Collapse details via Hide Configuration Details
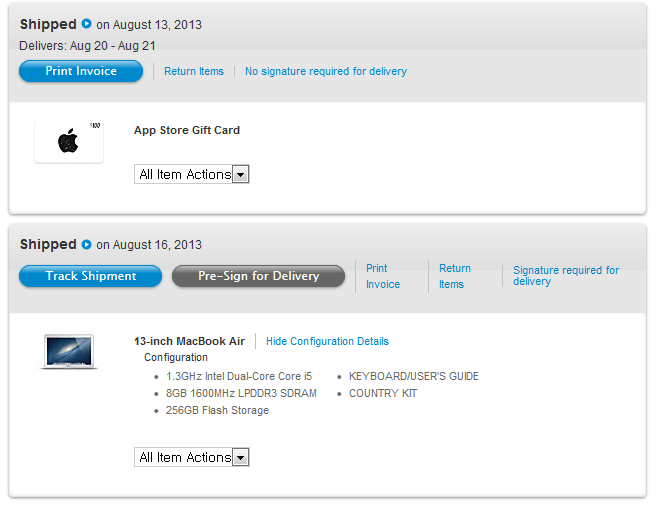 click(x=327, y=341)
